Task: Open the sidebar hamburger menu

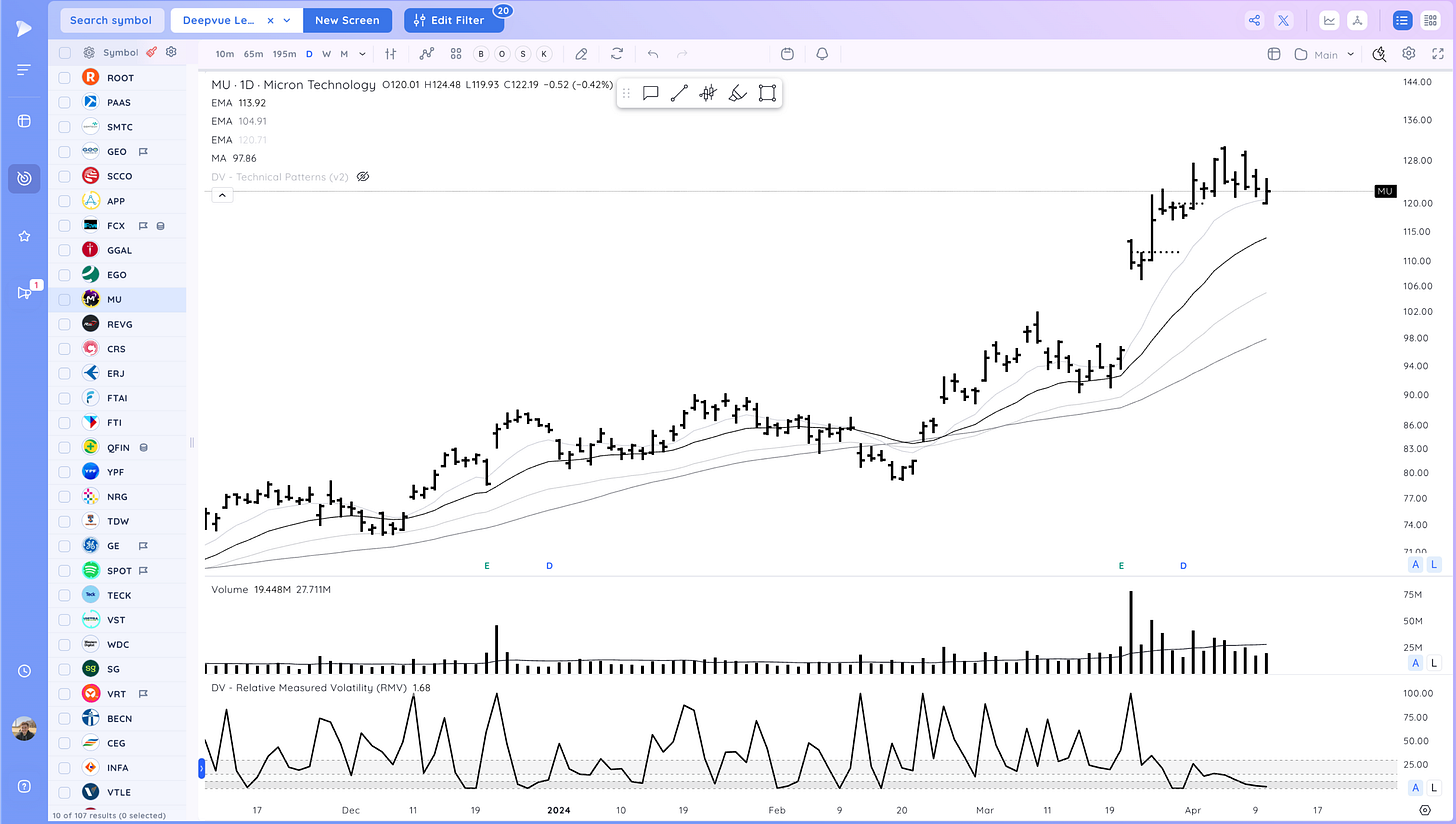Action: point(24,69)
